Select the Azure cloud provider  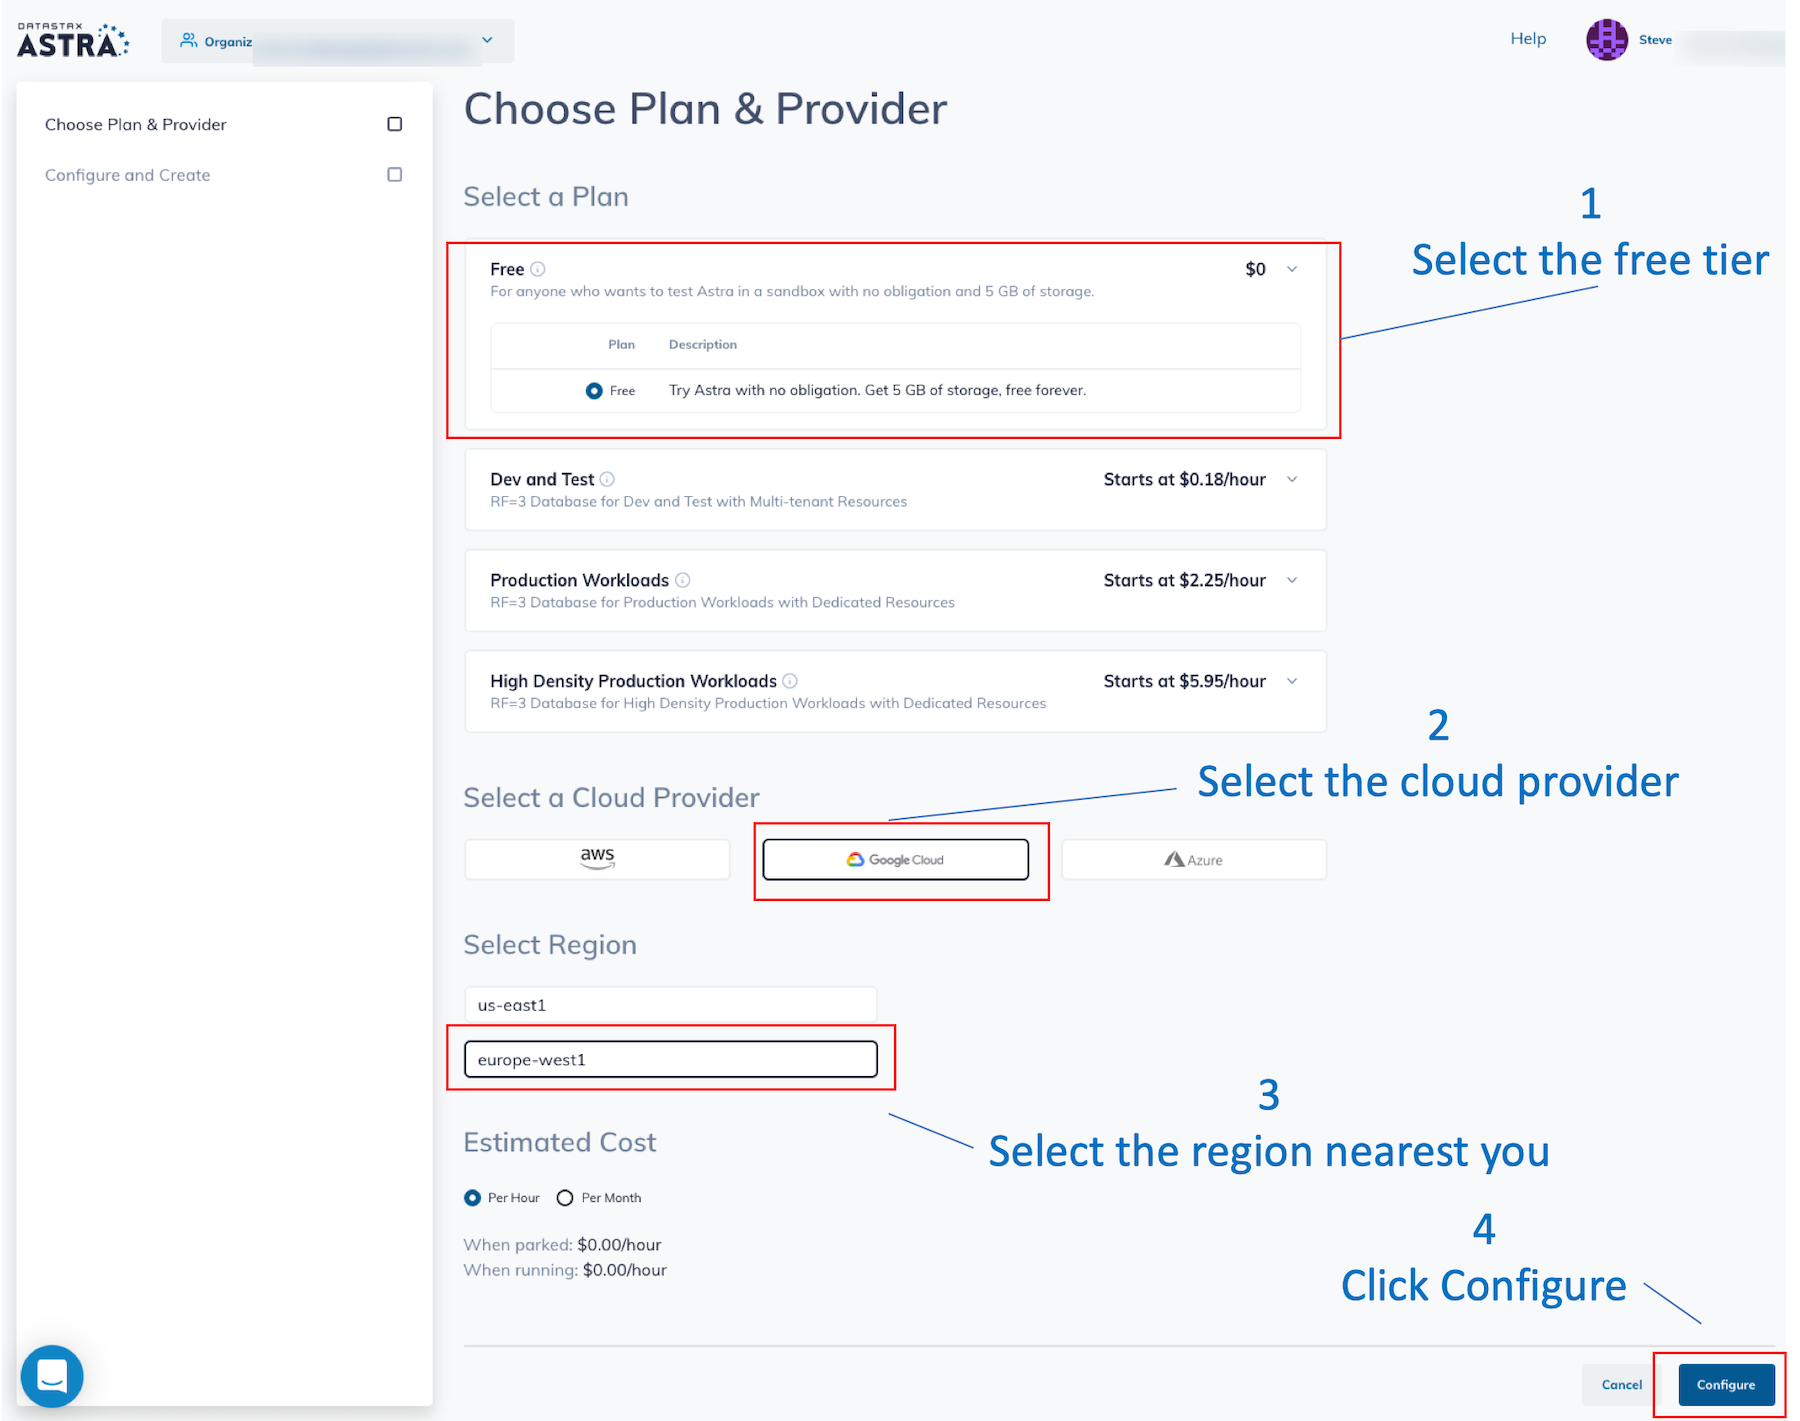click(x=1194, y=859)
